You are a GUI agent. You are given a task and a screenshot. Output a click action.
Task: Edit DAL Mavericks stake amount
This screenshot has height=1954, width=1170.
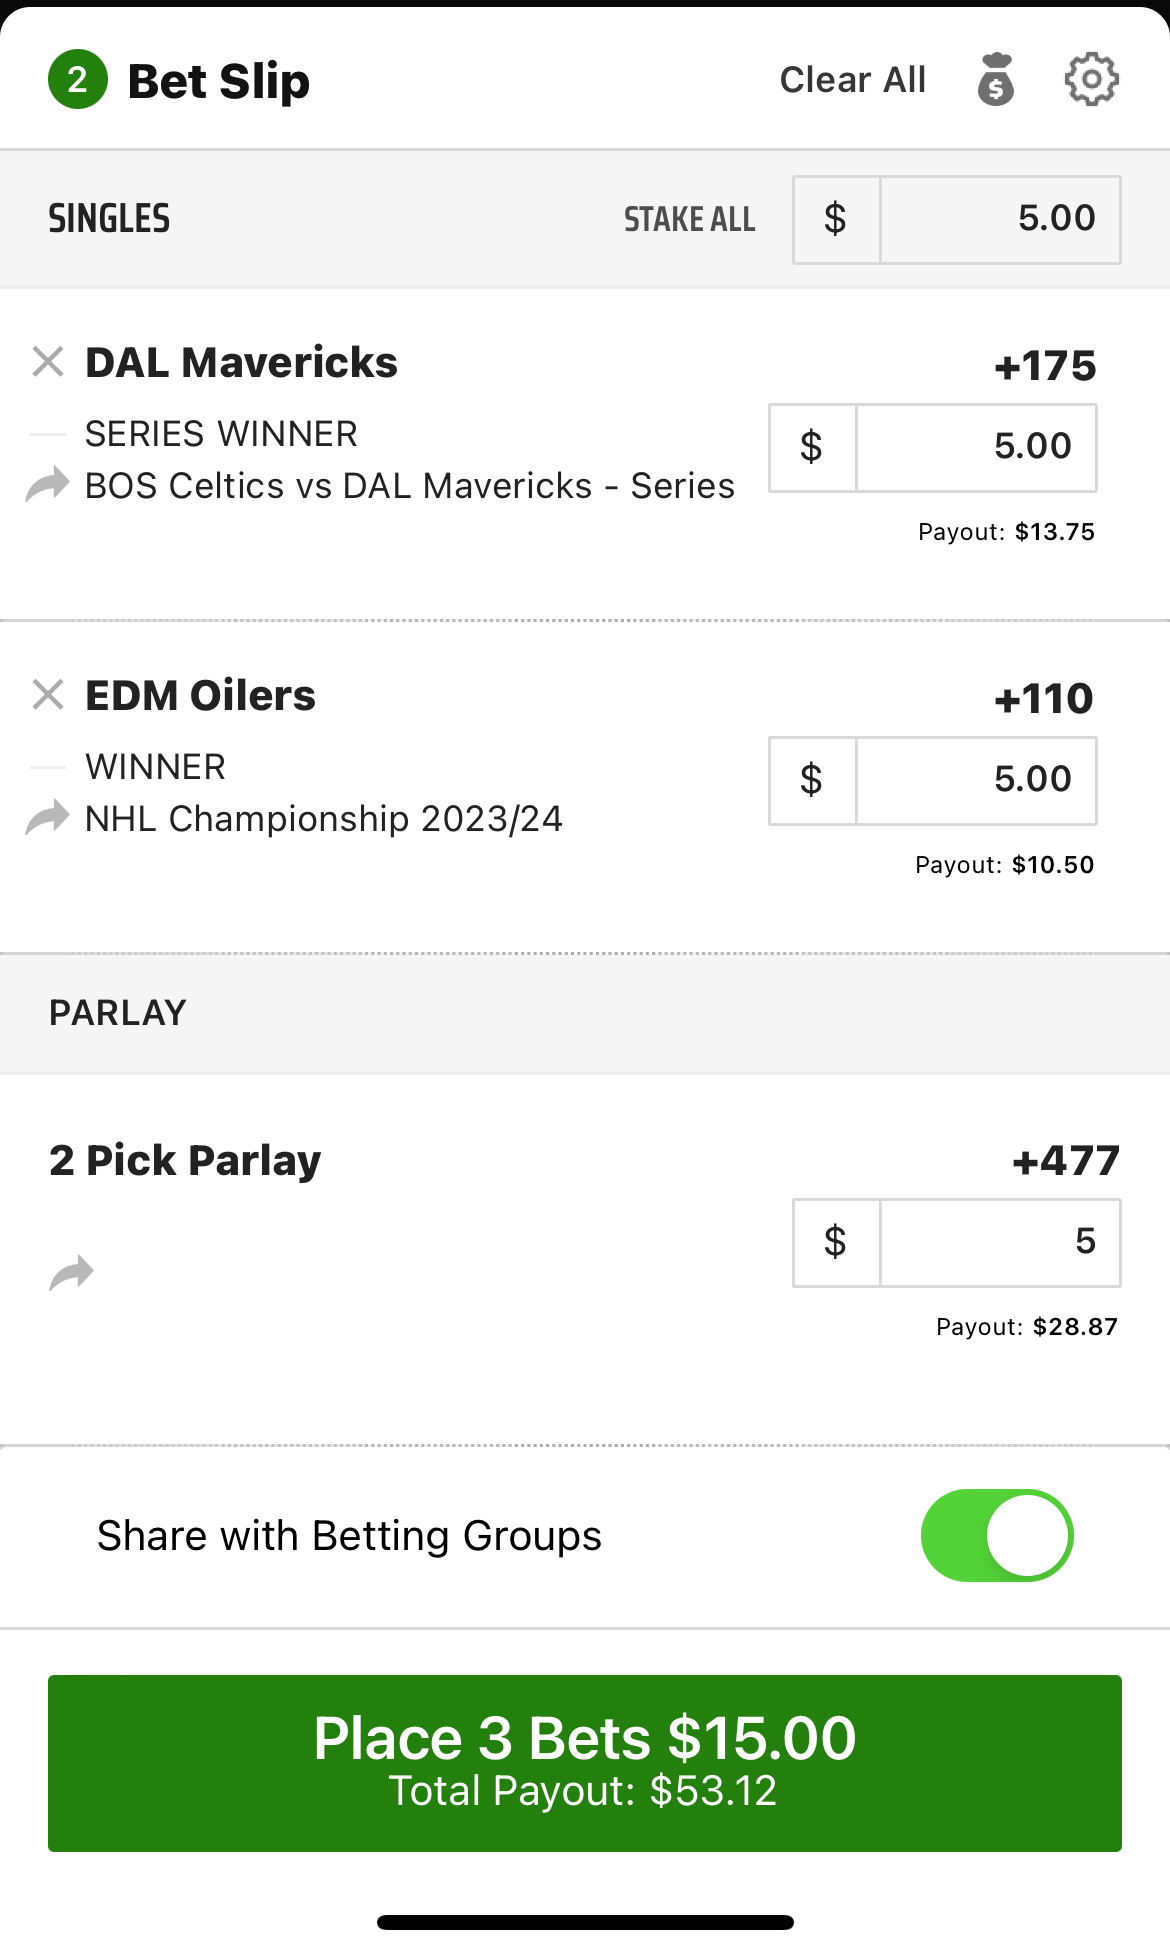[975, 447]
